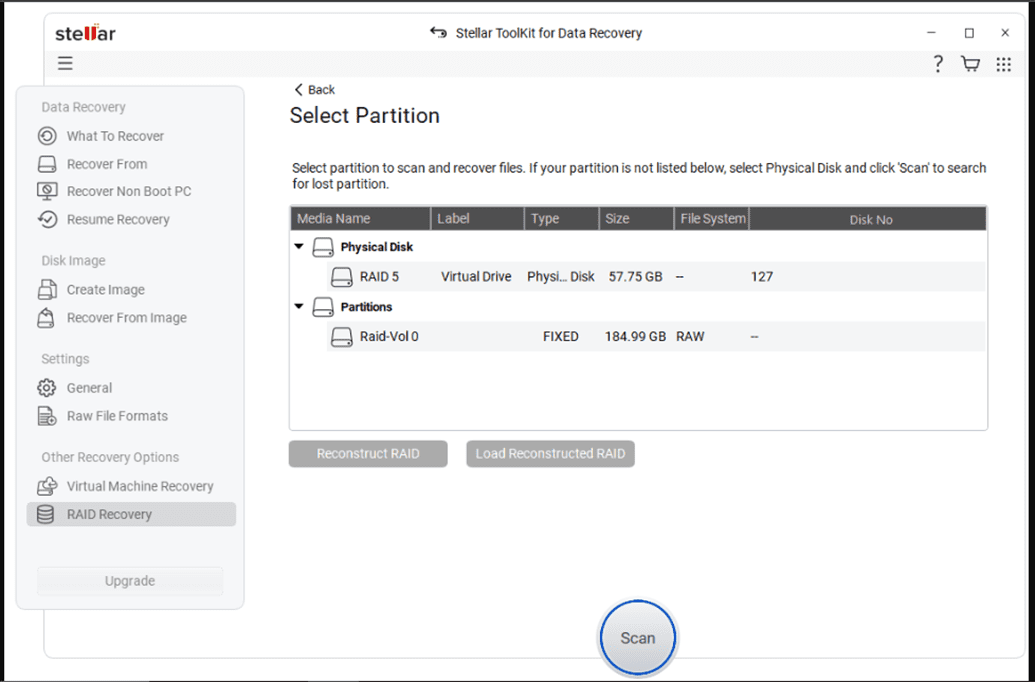Collapse the Partitions tree entry
1035x682 pixels.
tap(298, 306)
